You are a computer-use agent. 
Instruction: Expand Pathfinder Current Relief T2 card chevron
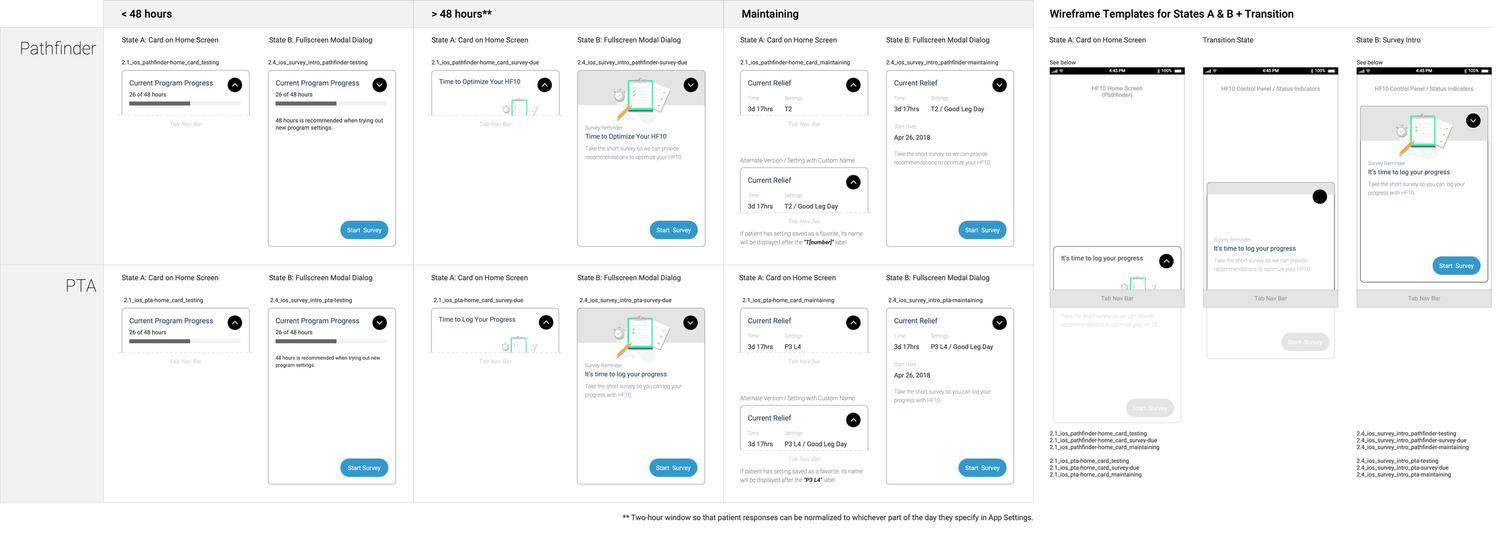pos(852,85)
